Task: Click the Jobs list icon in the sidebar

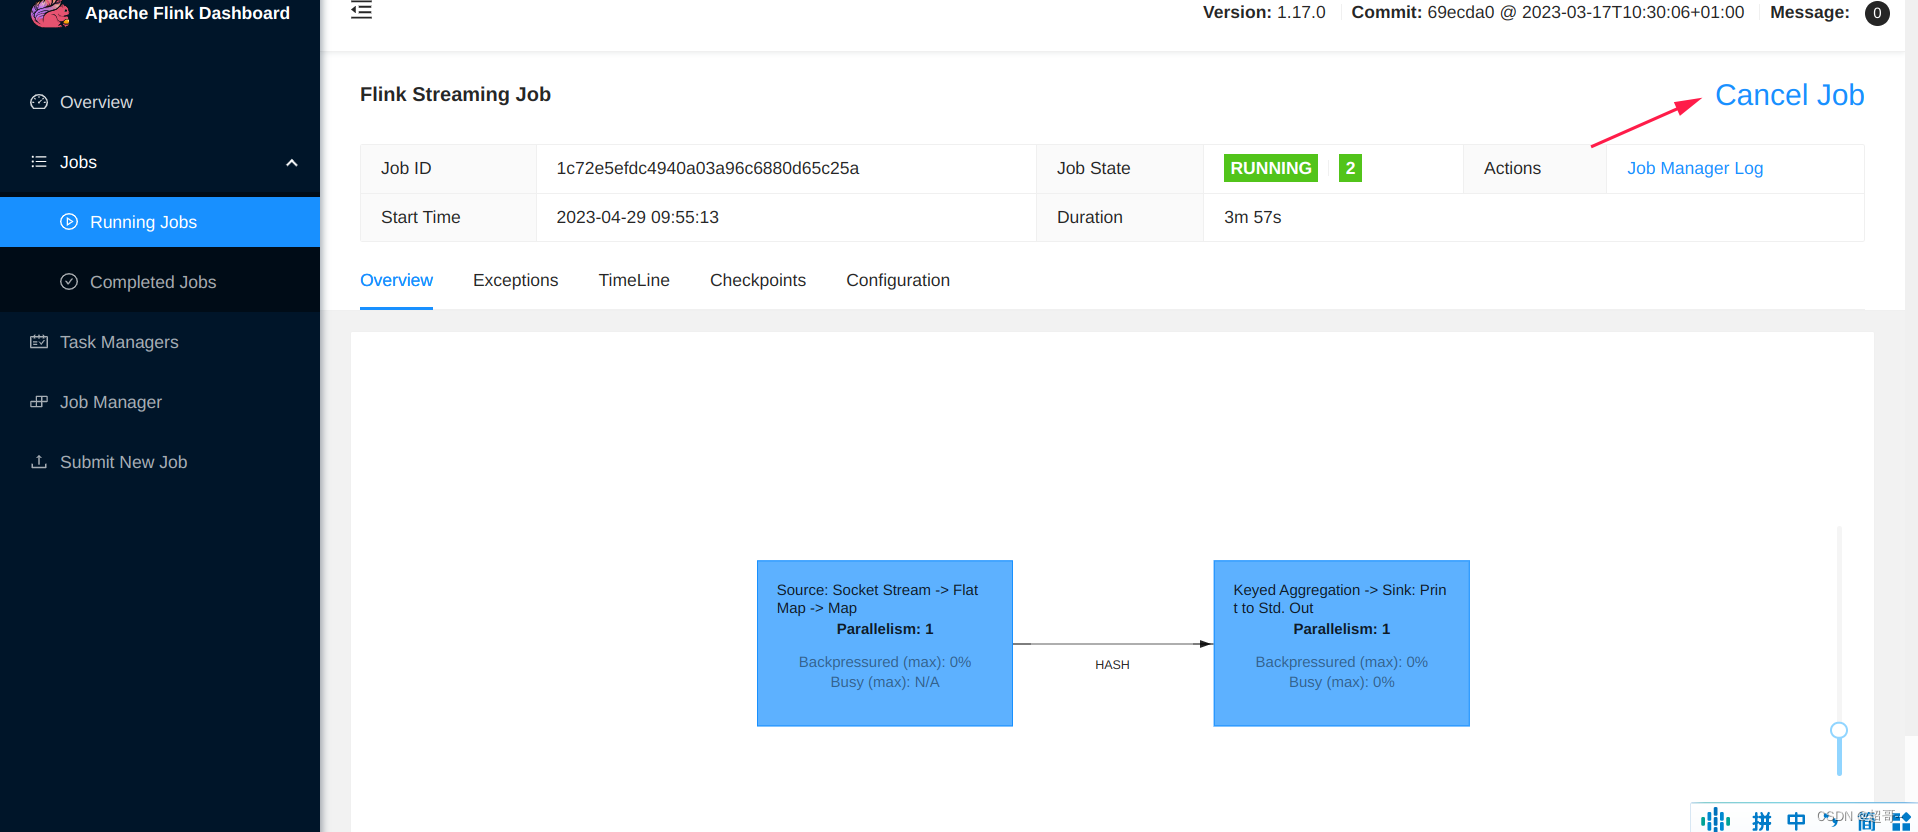Action: pyautogui.click(x=39, y=162)
